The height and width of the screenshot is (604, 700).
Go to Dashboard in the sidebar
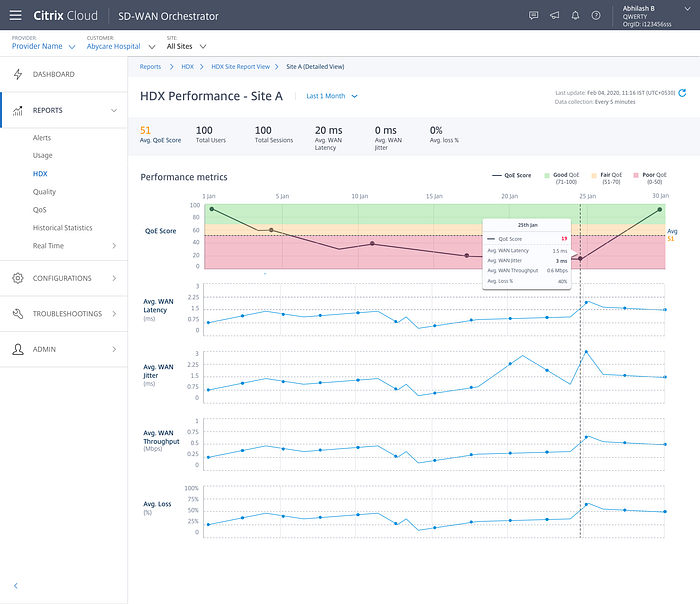[54, 74]
